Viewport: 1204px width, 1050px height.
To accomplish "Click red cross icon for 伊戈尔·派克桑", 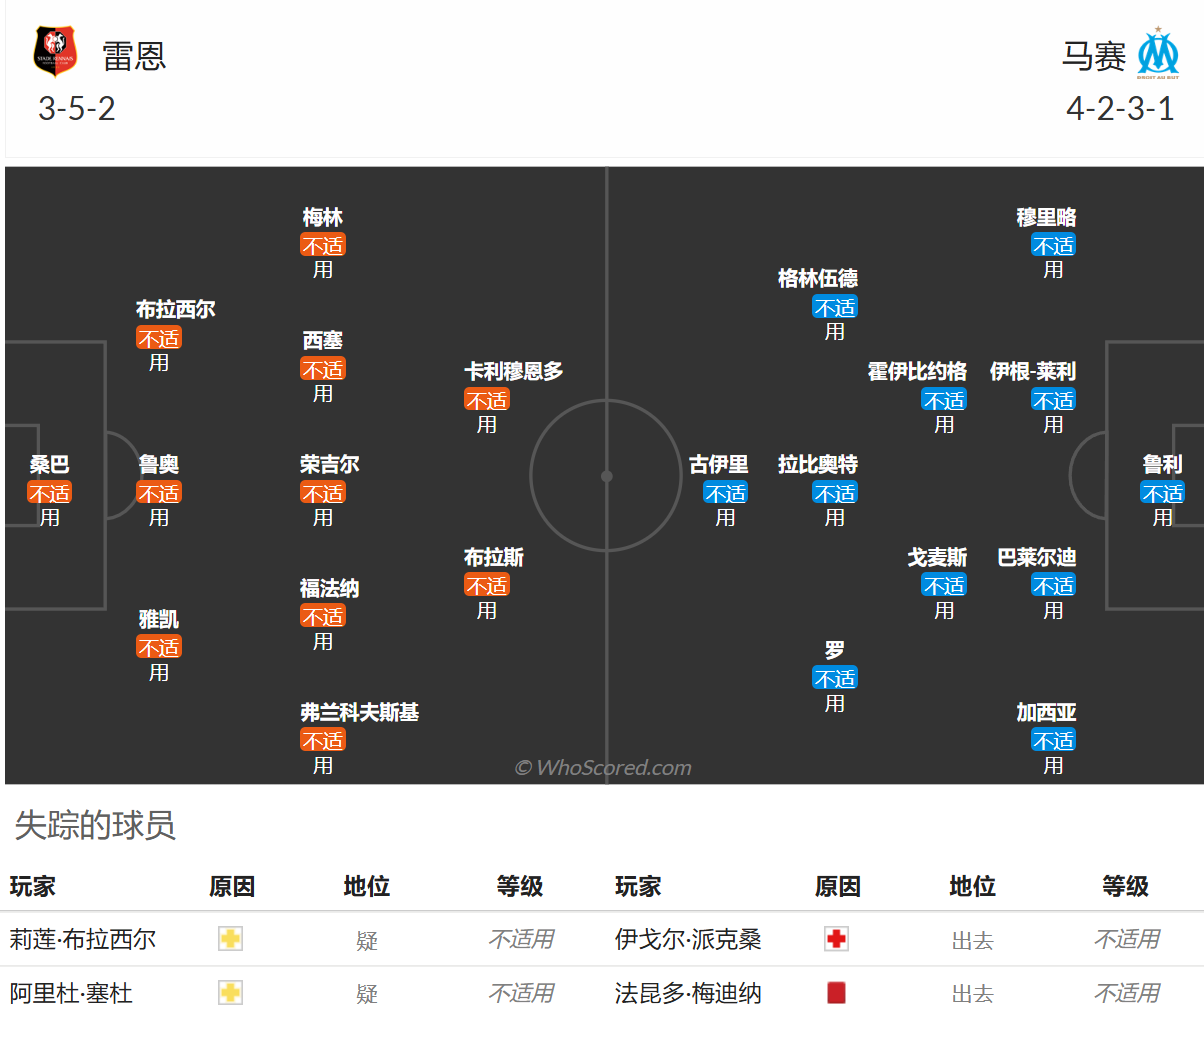I will point(837,939).
